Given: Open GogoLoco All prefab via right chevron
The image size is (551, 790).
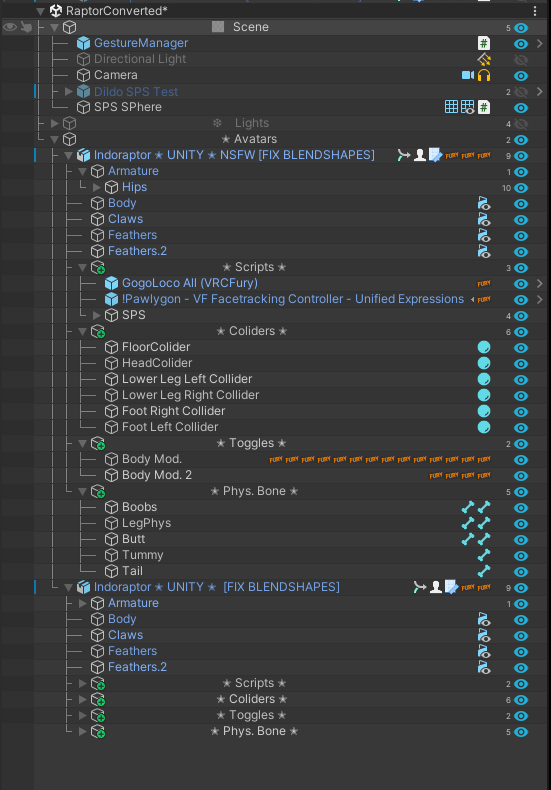Looking at the screenshot, I should (539, 284).
